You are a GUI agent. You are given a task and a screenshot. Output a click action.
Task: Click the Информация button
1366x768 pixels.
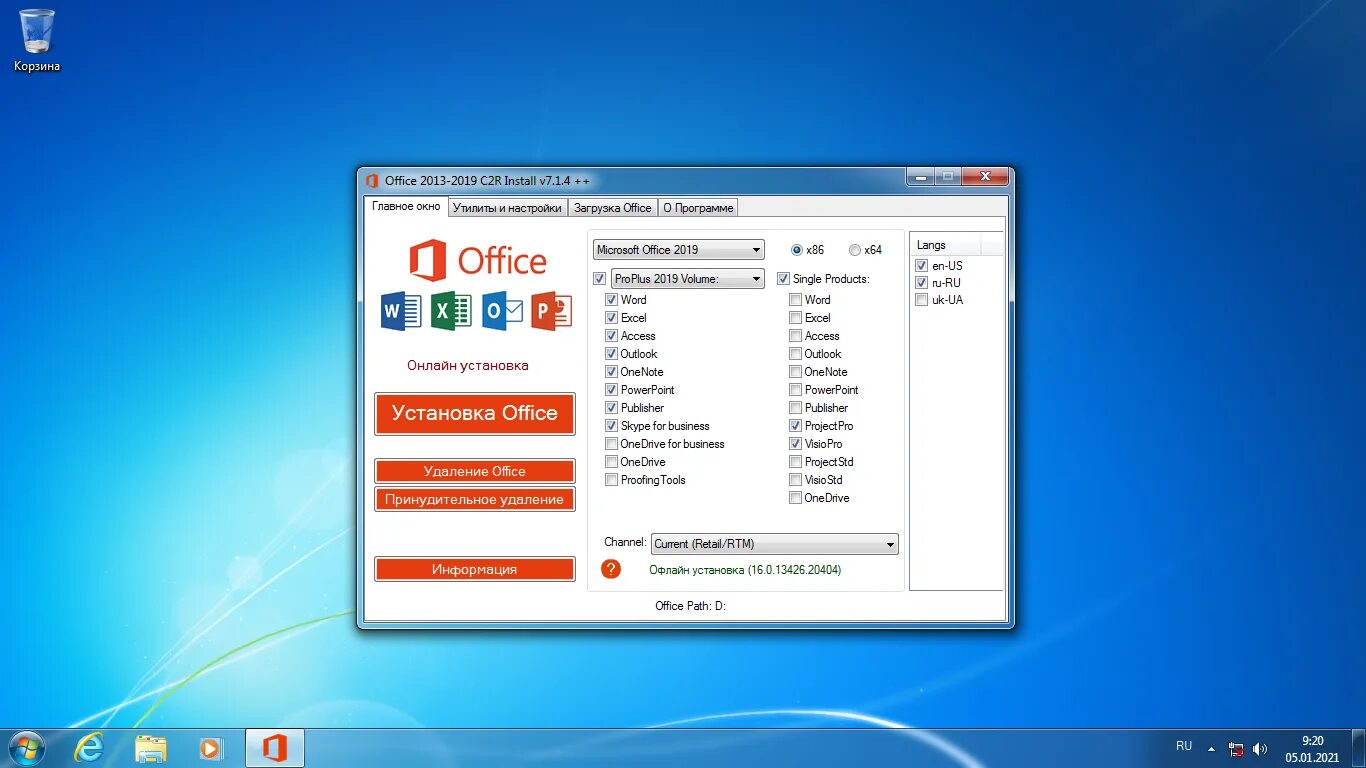(475, 569)
